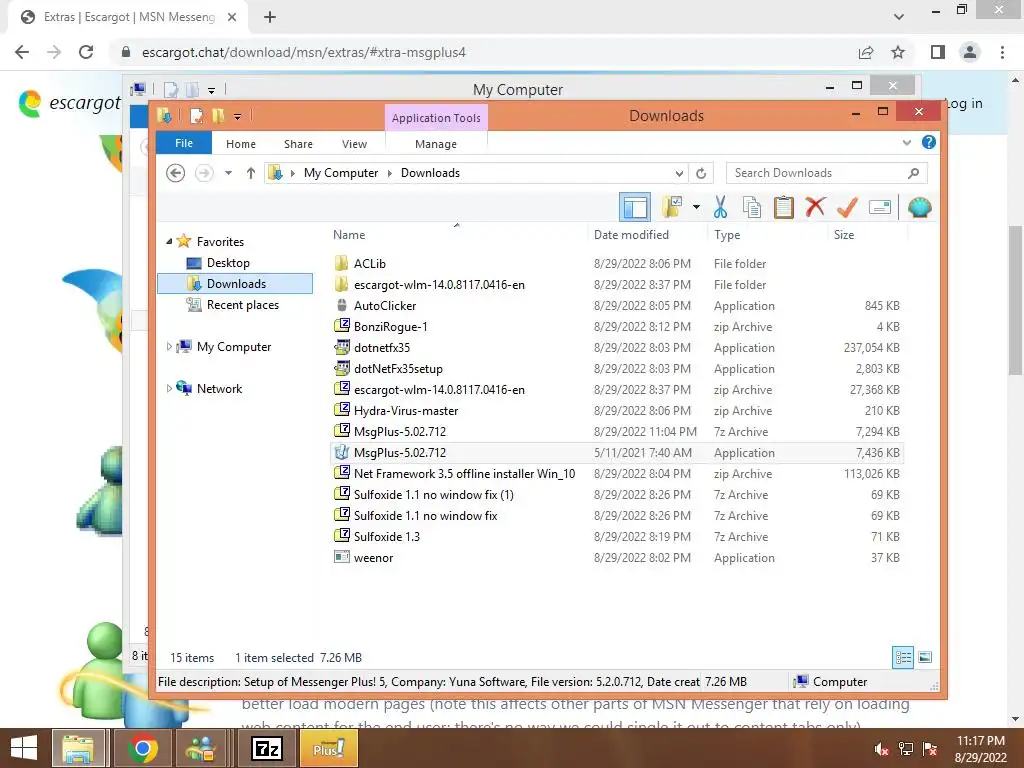Open a new Chrome tab

click(x=270, y=17)
